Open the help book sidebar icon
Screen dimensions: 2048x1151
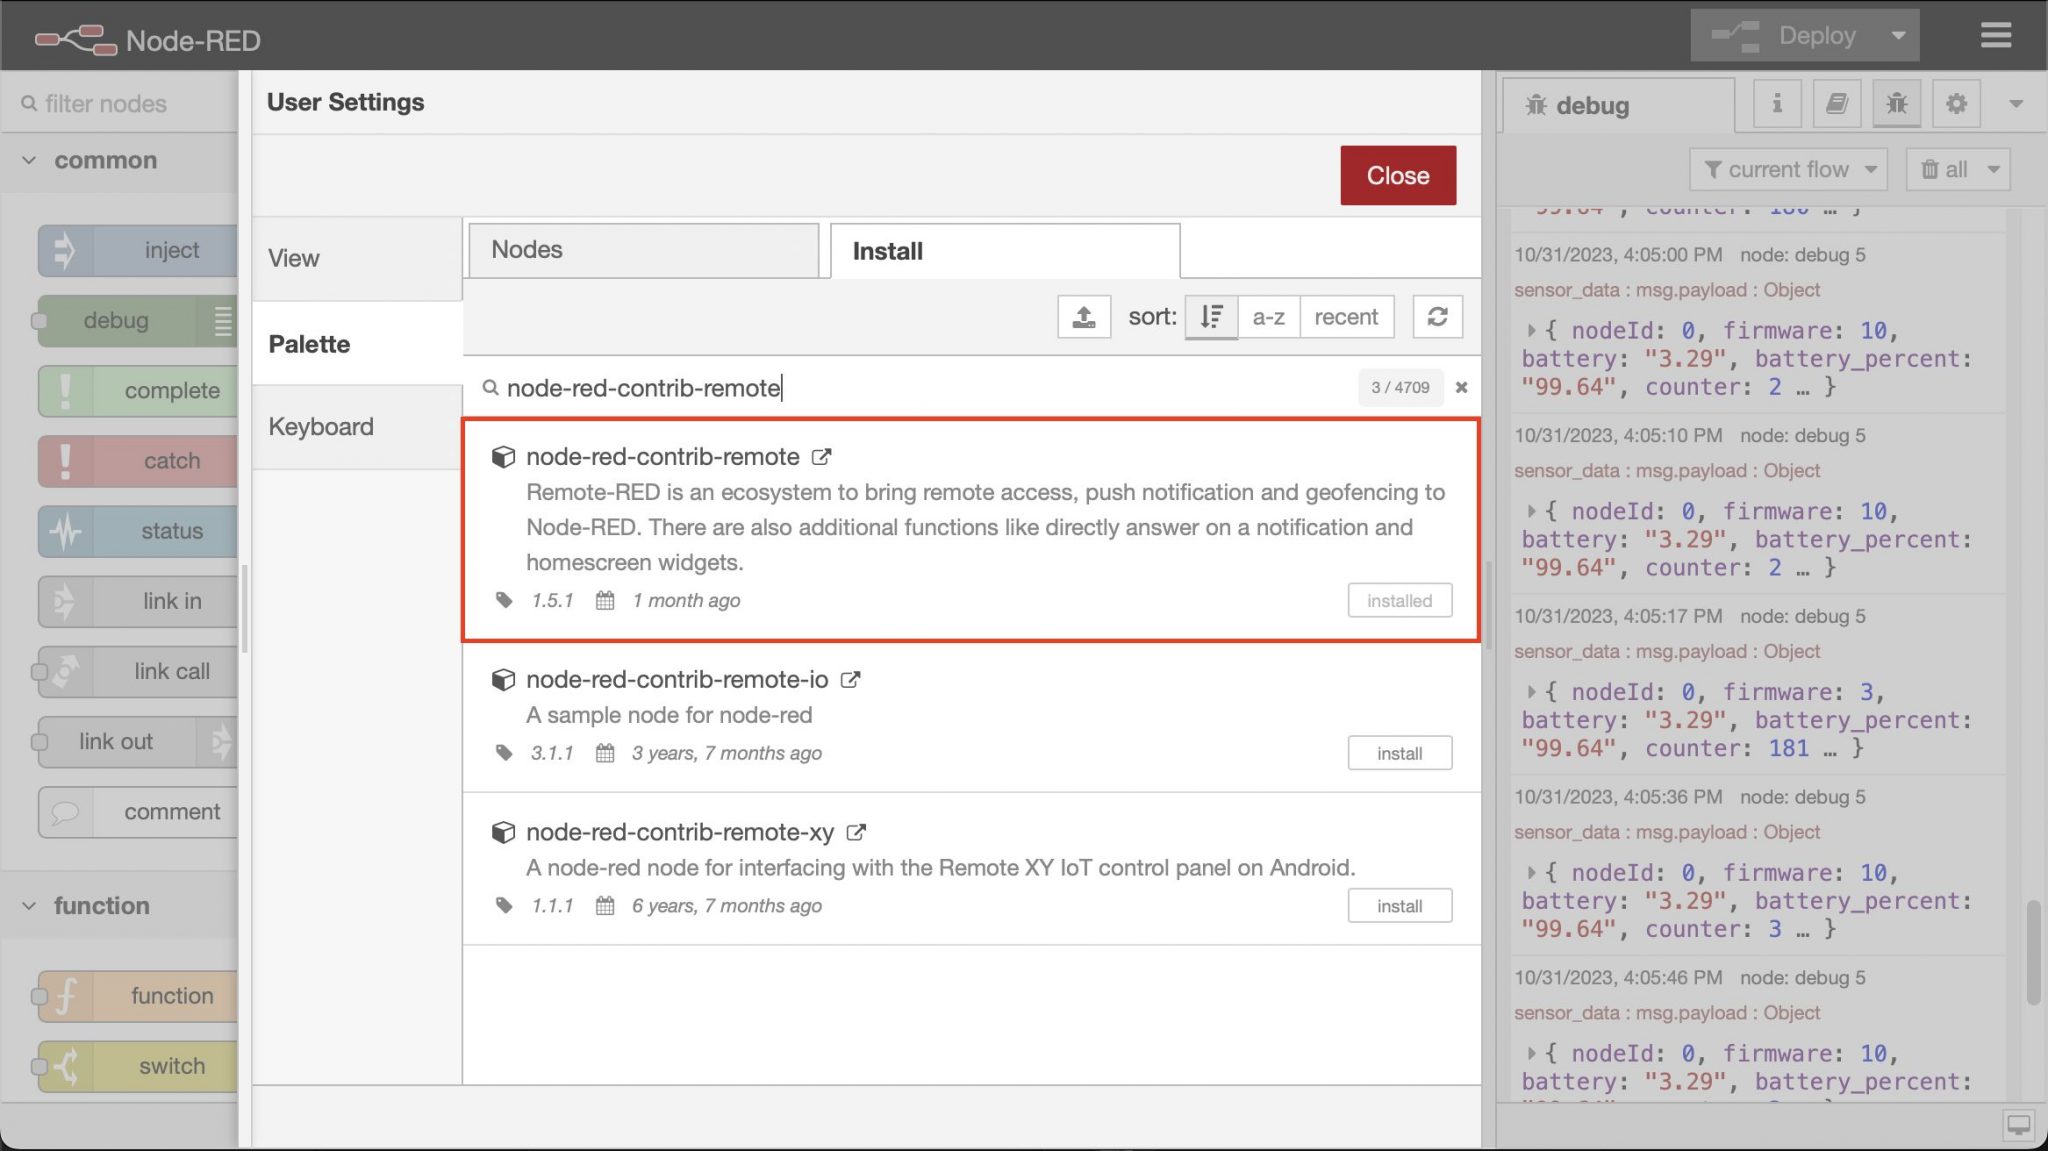pyautogui.click(x=1836, y=104)
